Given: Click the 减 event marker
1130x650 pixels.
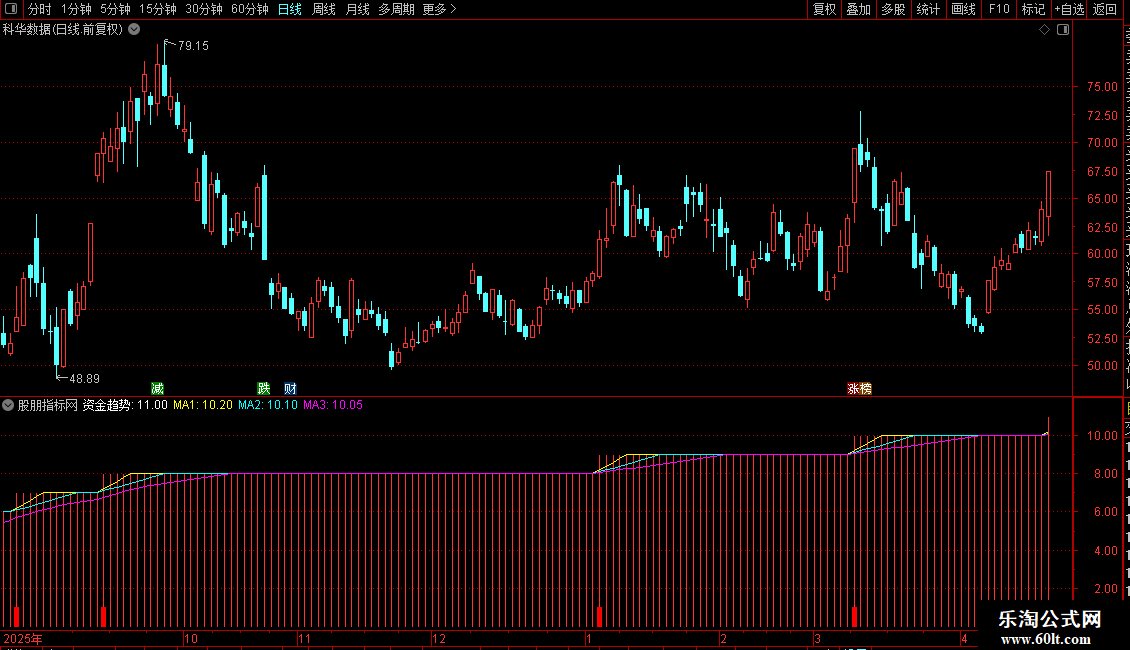Looking at the screenshot, I should [157, 388].
